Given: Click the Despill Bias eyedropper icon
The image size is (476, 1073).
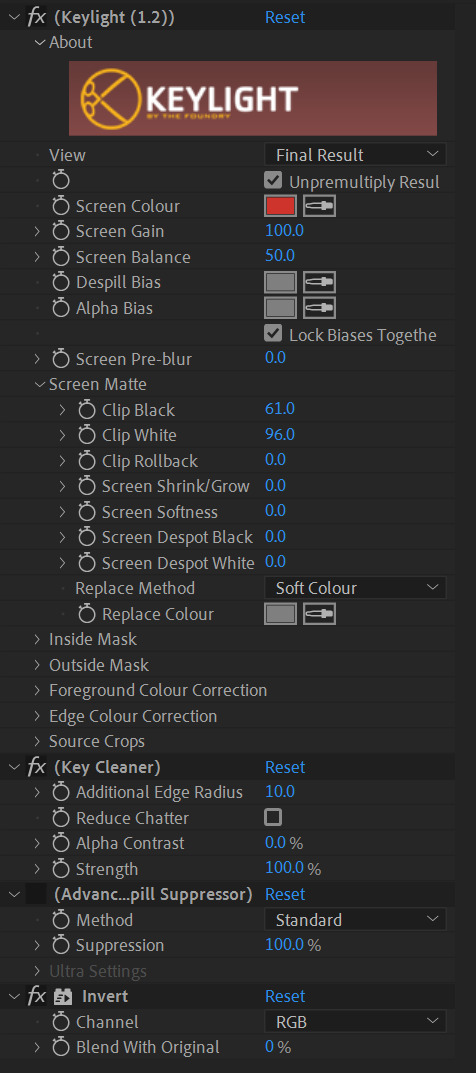Looking at the screenshot, I should [319, 282].
